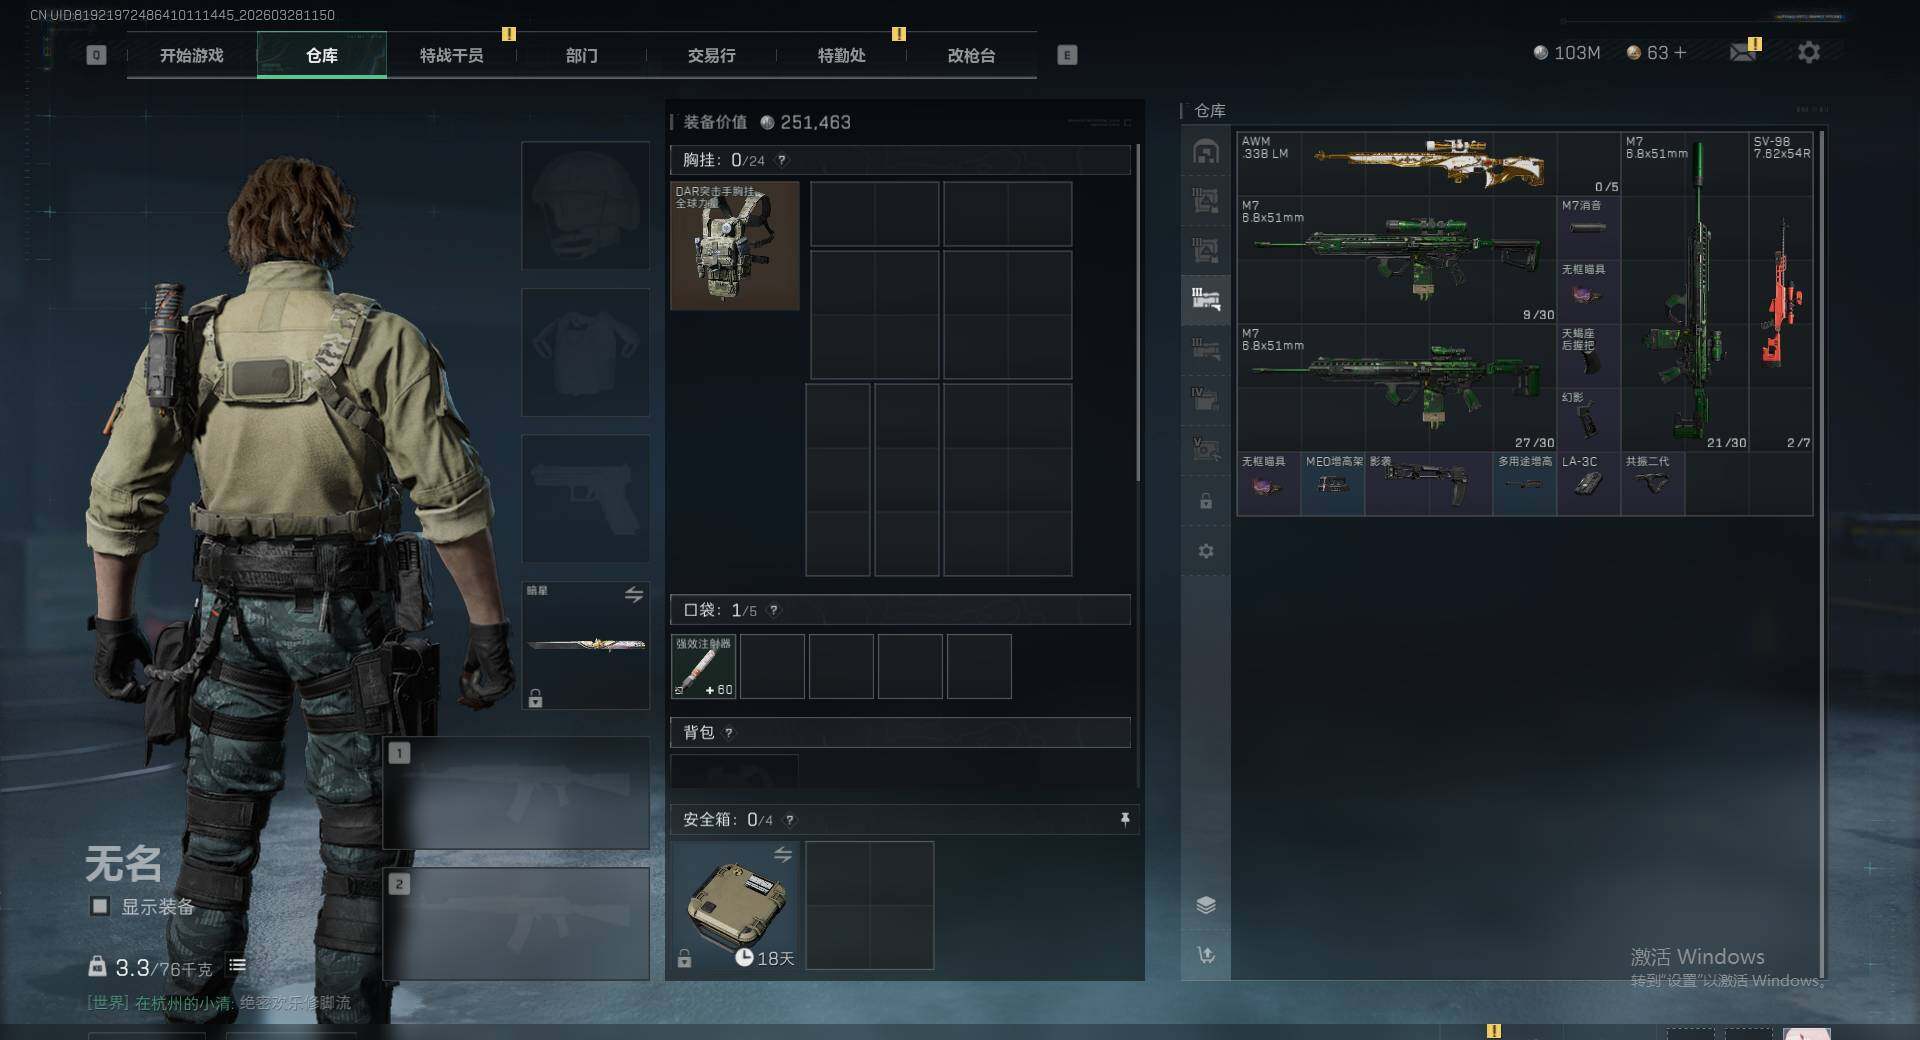1920x1040 pixels.
Task: Toggle the safe box swap arrows
Action: click(x=783, y=855)
